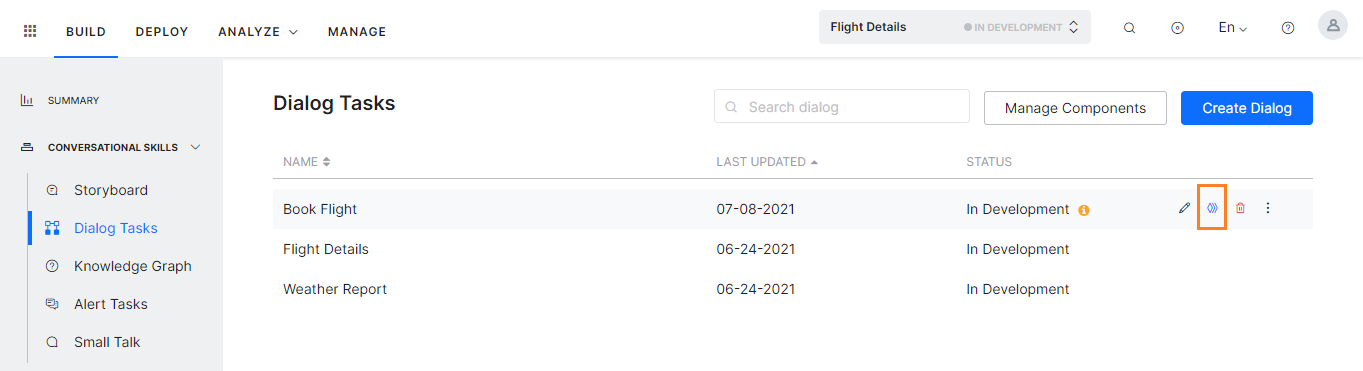
Task: Click the circular icon next to search
Action: (1177, 28)
